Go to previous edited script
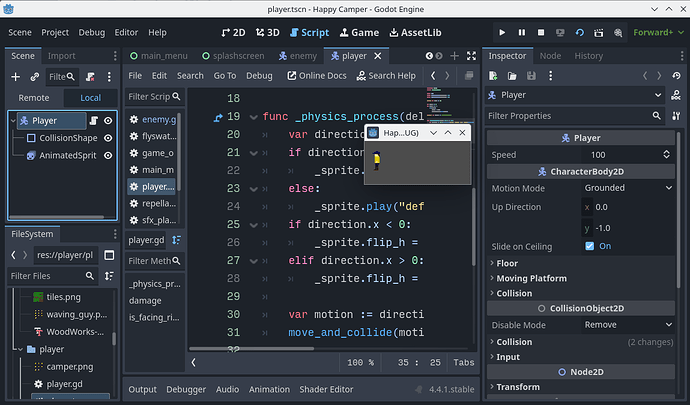Viewport: 690px width, 405px height. 433,76
